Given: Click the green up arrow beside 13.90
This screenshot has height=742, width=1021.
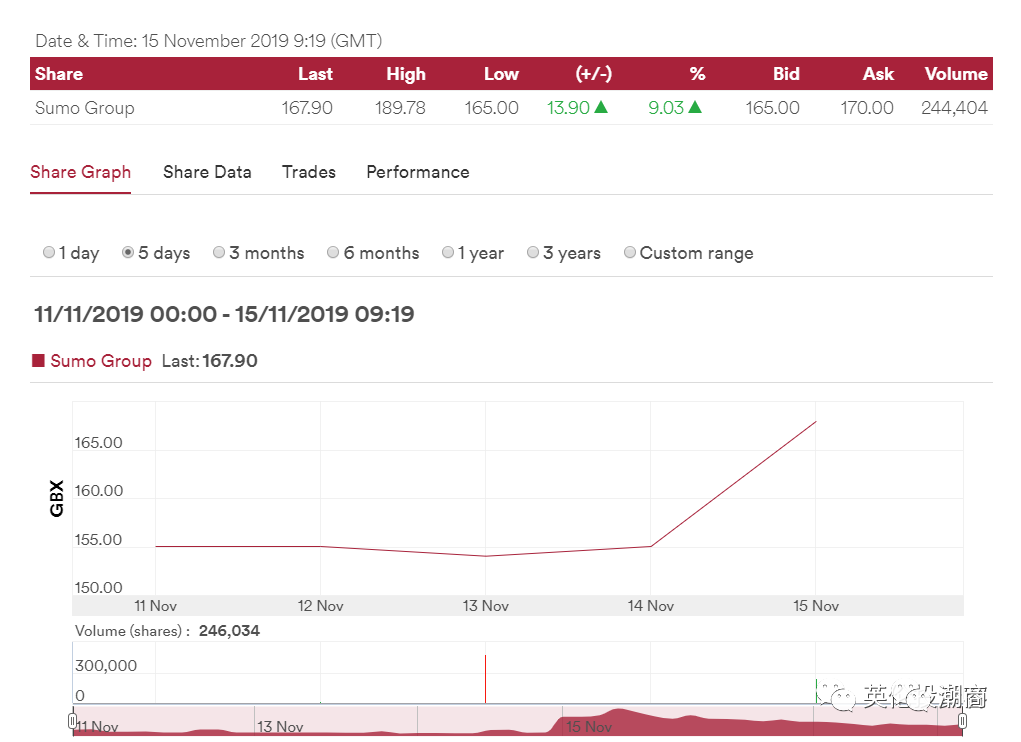Looking at the screenshot, I should coord(601,107).
